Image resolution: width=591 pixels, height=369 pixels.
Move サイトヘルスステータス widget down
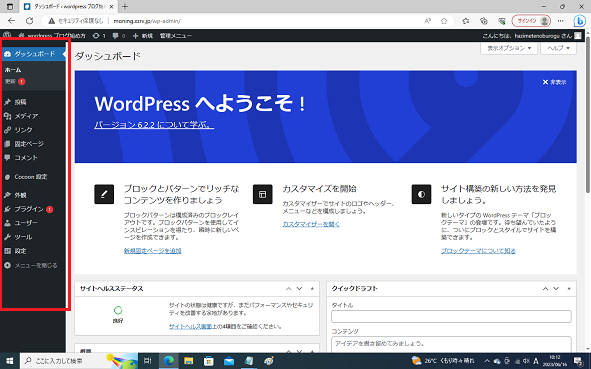tap(299, 289)
